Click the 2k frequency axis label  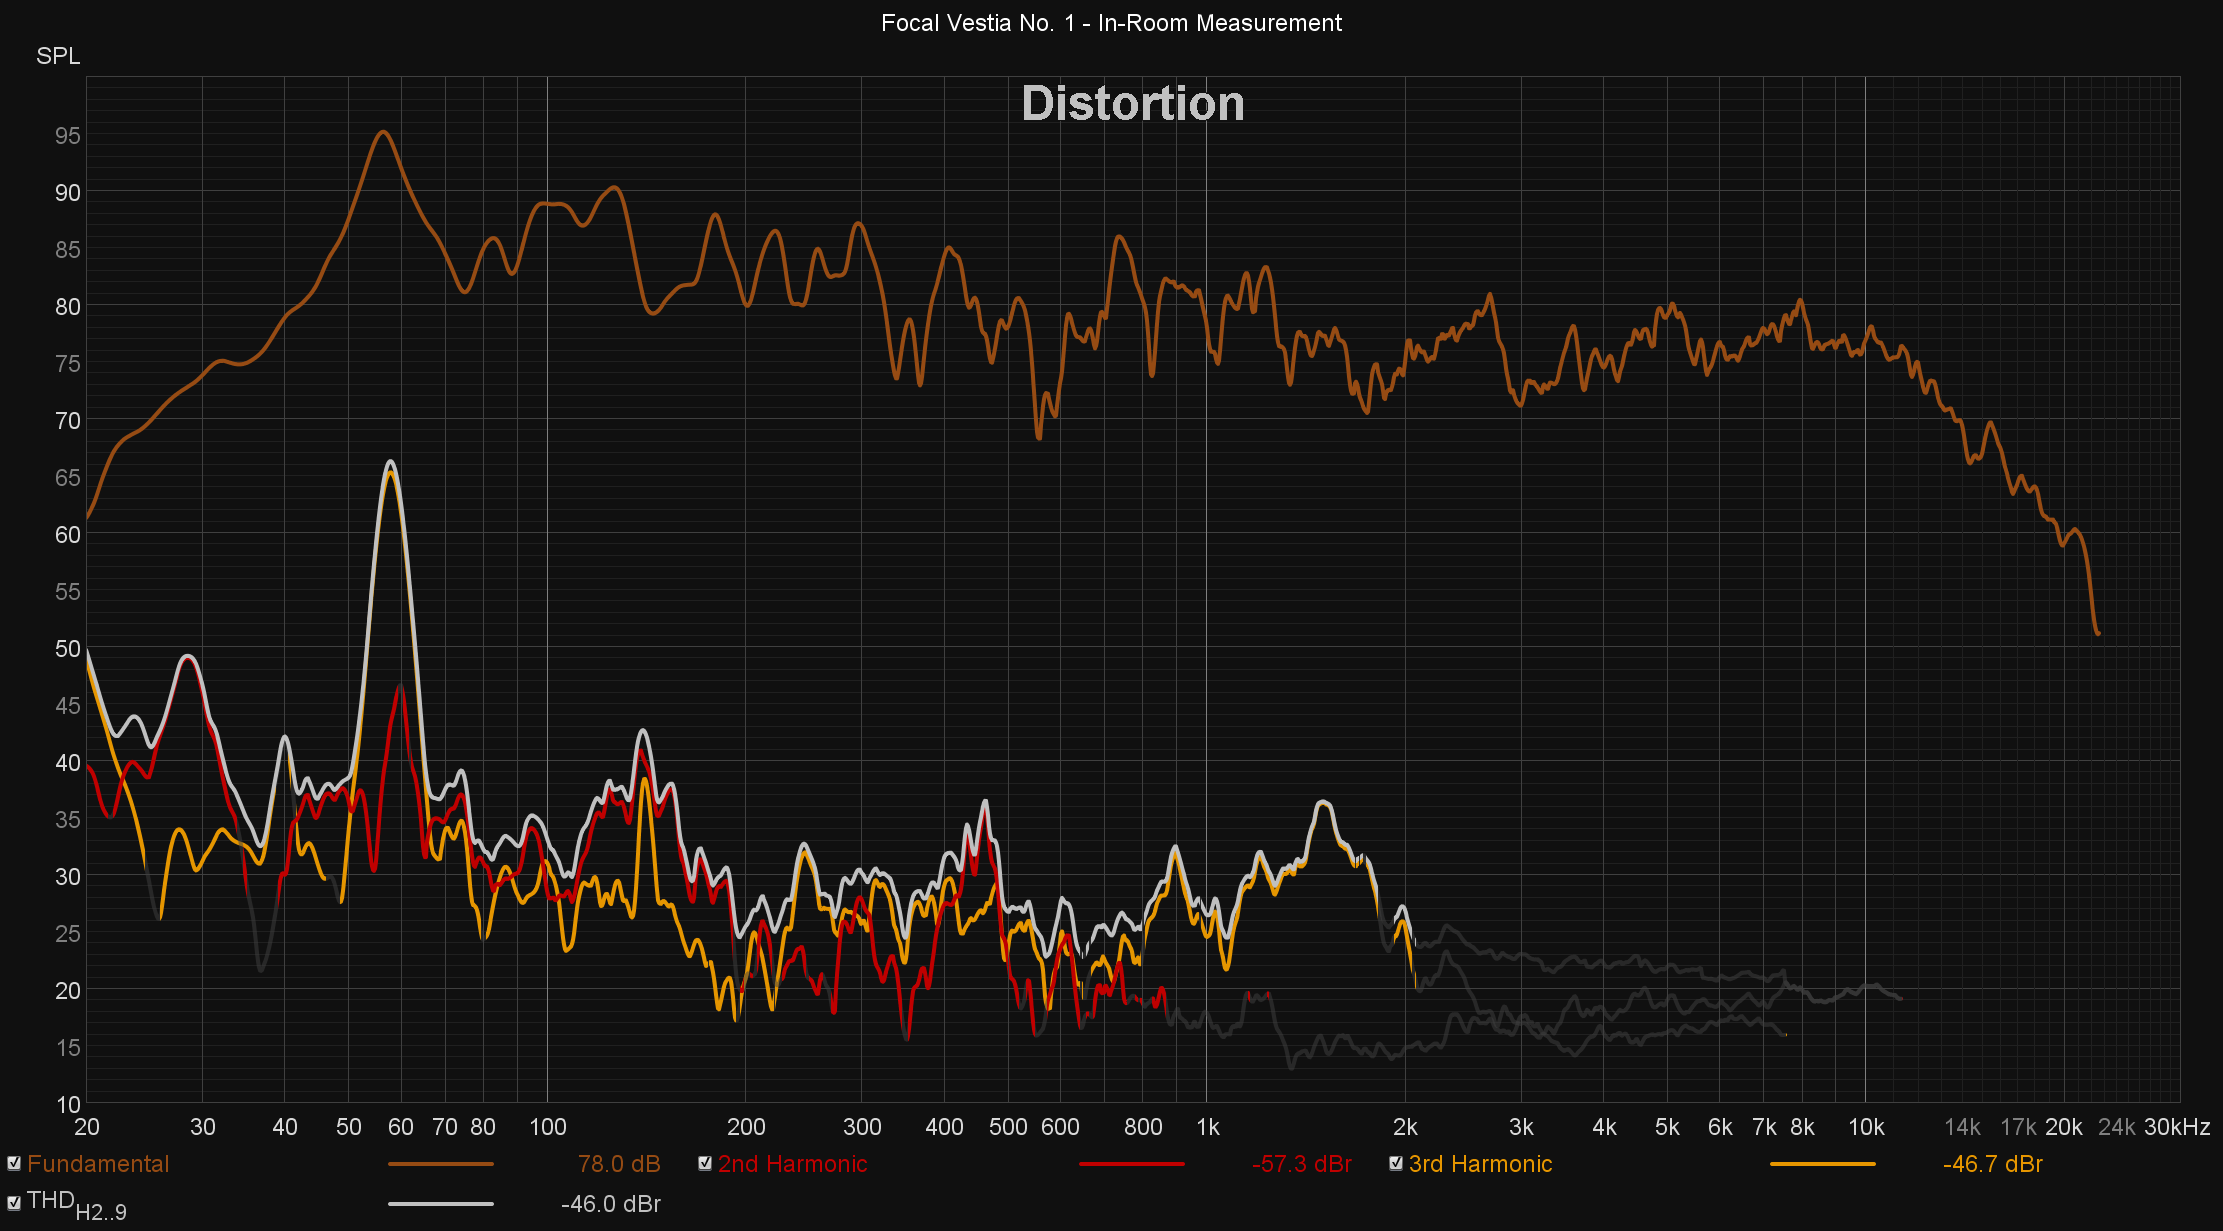click(1405, 1127)
